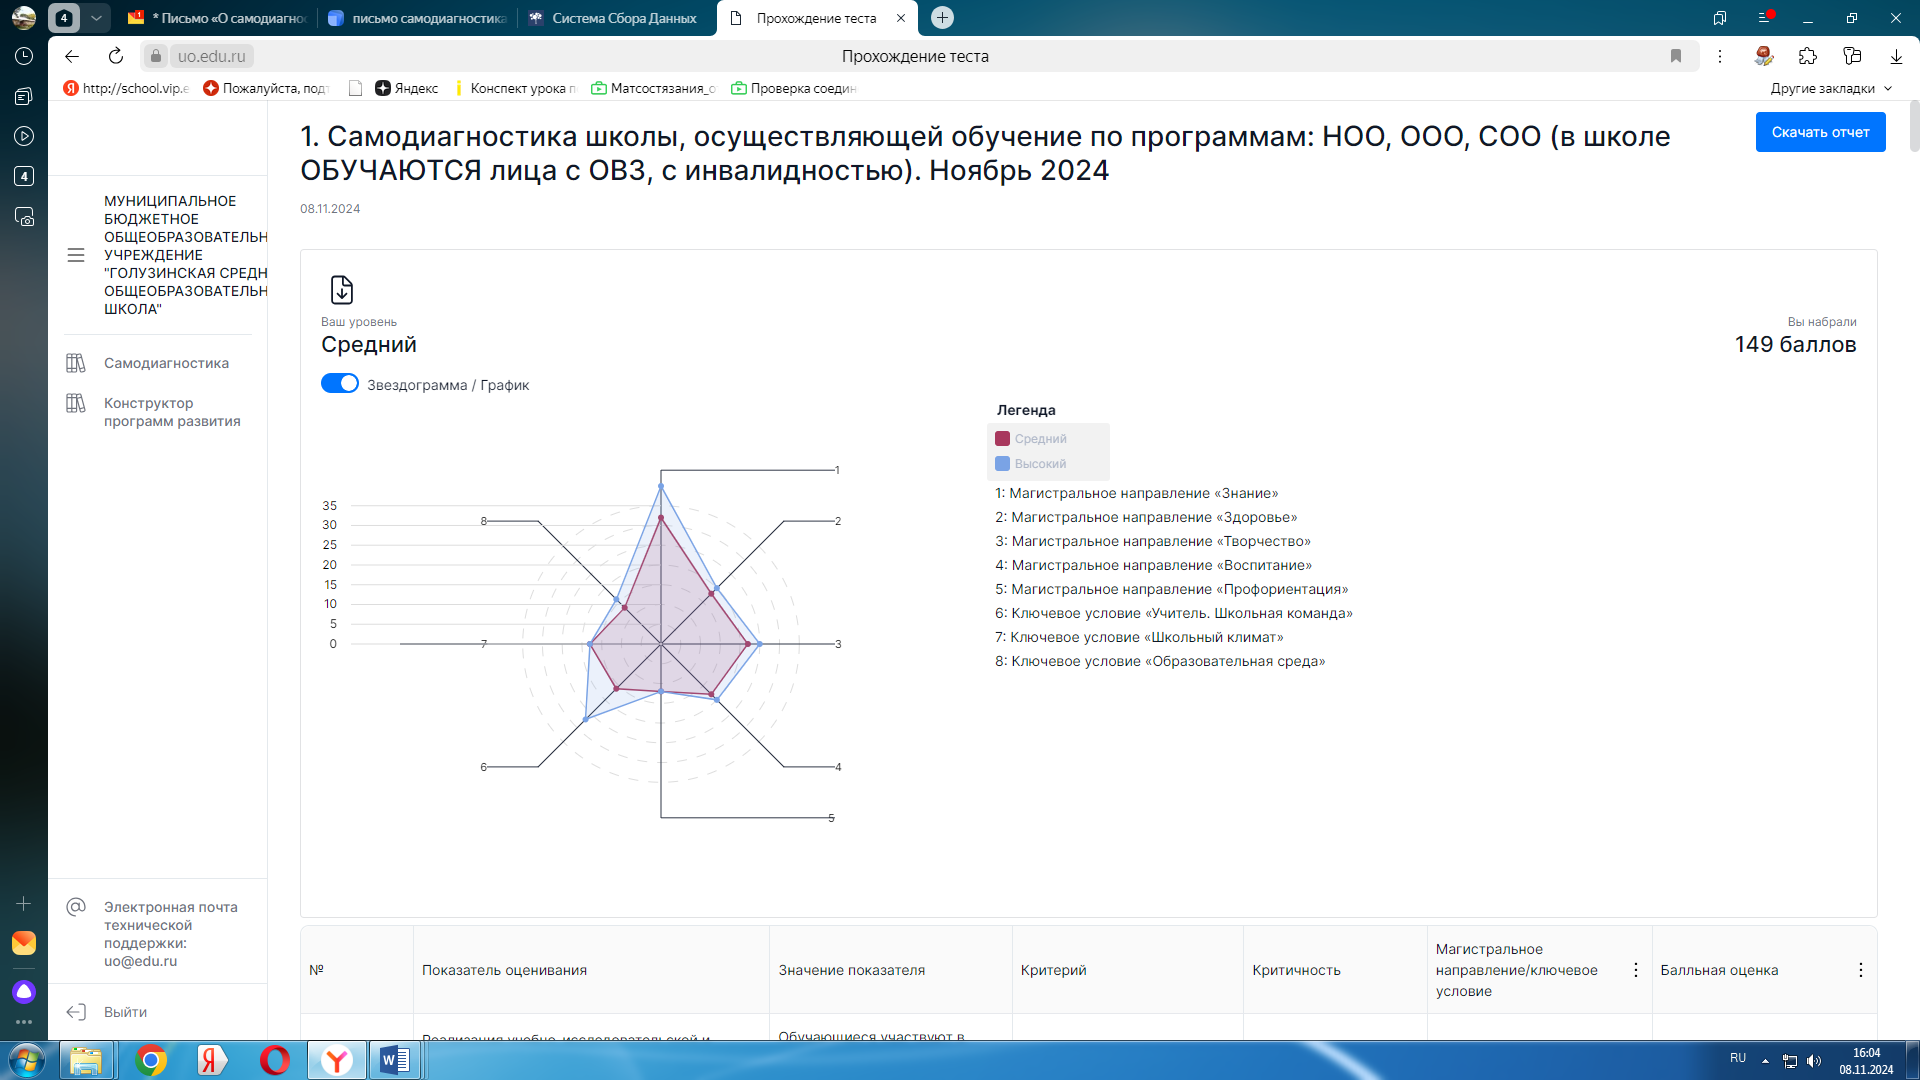Open the side panel screenshot camera icon
This screenshot has width=1920, height=1080.
tap(24, 216)
